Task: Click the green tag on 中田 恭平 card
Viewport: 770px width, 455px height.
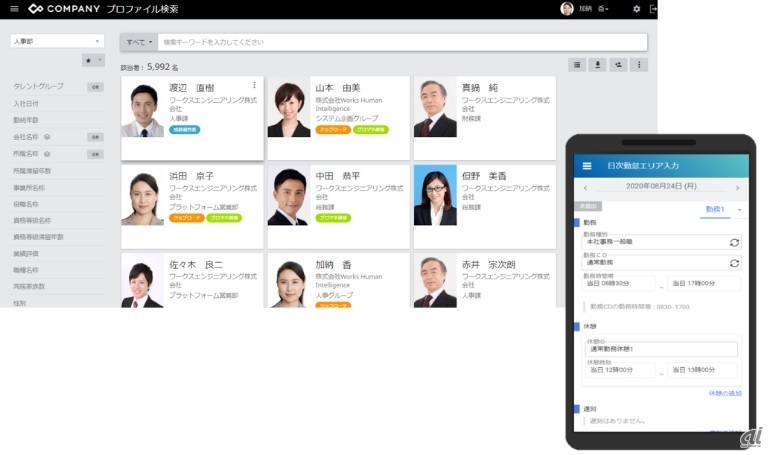Action: [x=333, y=218]
